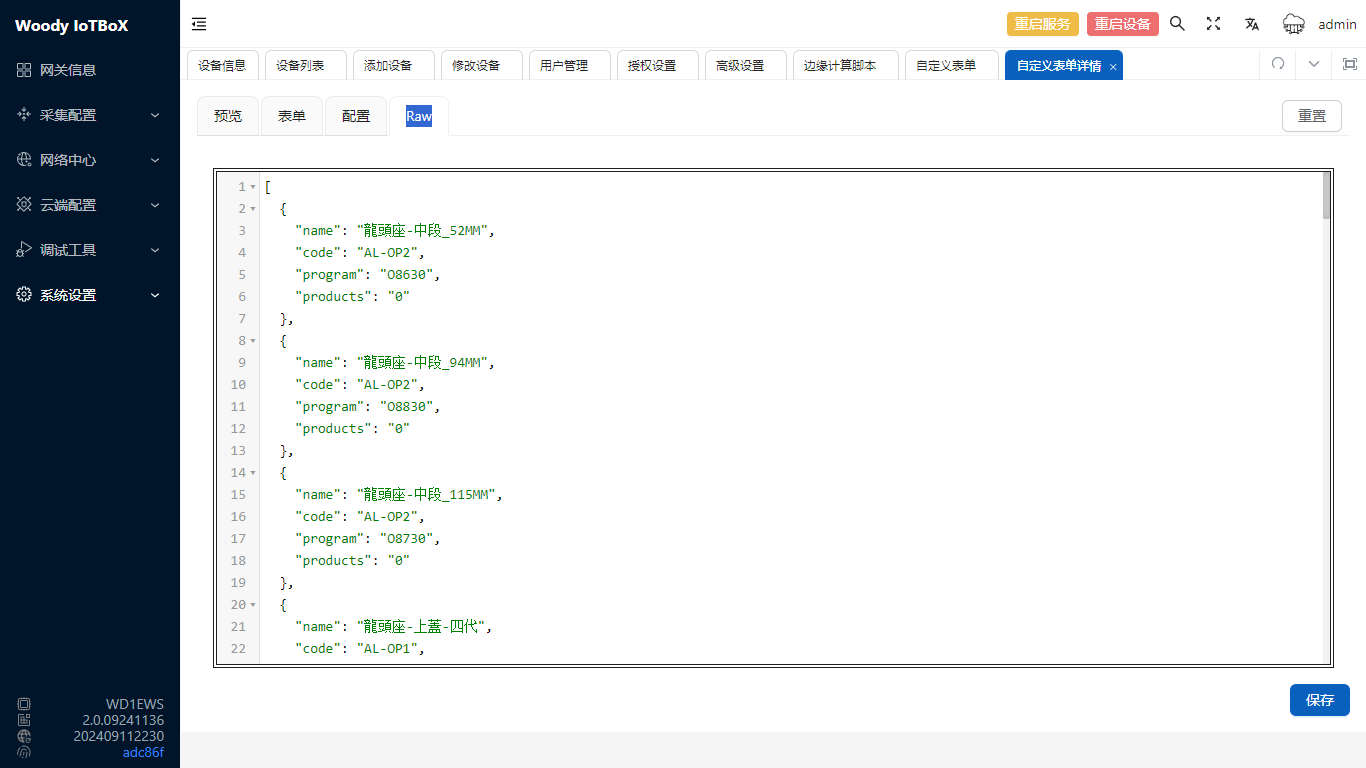
Task: Refresh the current tab page icon
Action: click(x=1277, y=64)
